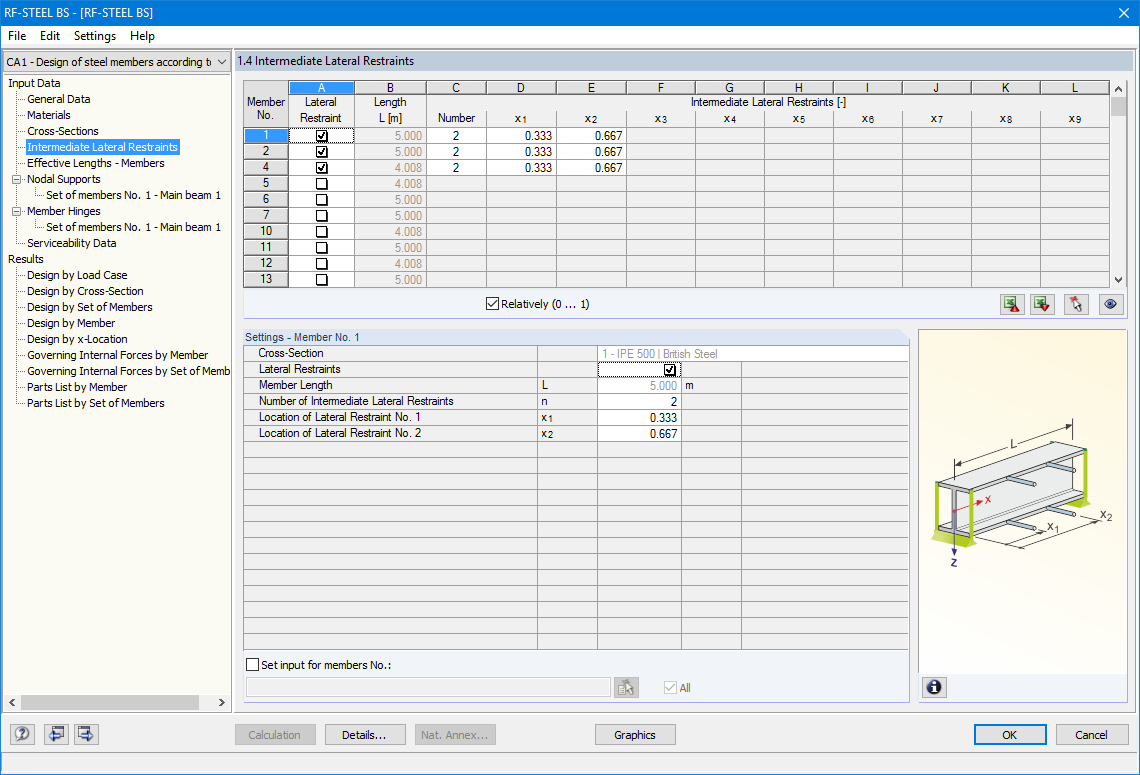Image resolution: width=1140 pixels, height=775 pixels.
Task: Toggle Lateral Restraints checkbox in Settings panel
Action: click(670, 370)
